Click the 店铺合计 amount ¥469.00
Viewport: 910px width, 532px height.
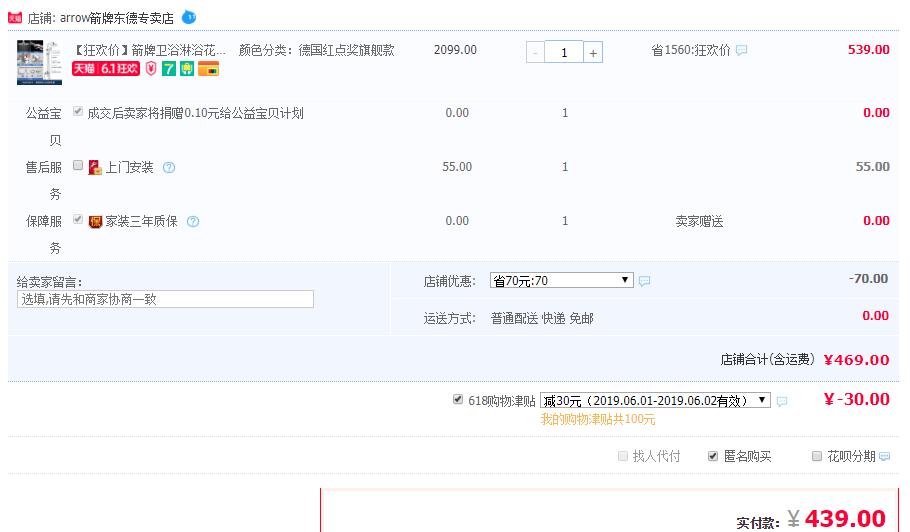point(857,360)
